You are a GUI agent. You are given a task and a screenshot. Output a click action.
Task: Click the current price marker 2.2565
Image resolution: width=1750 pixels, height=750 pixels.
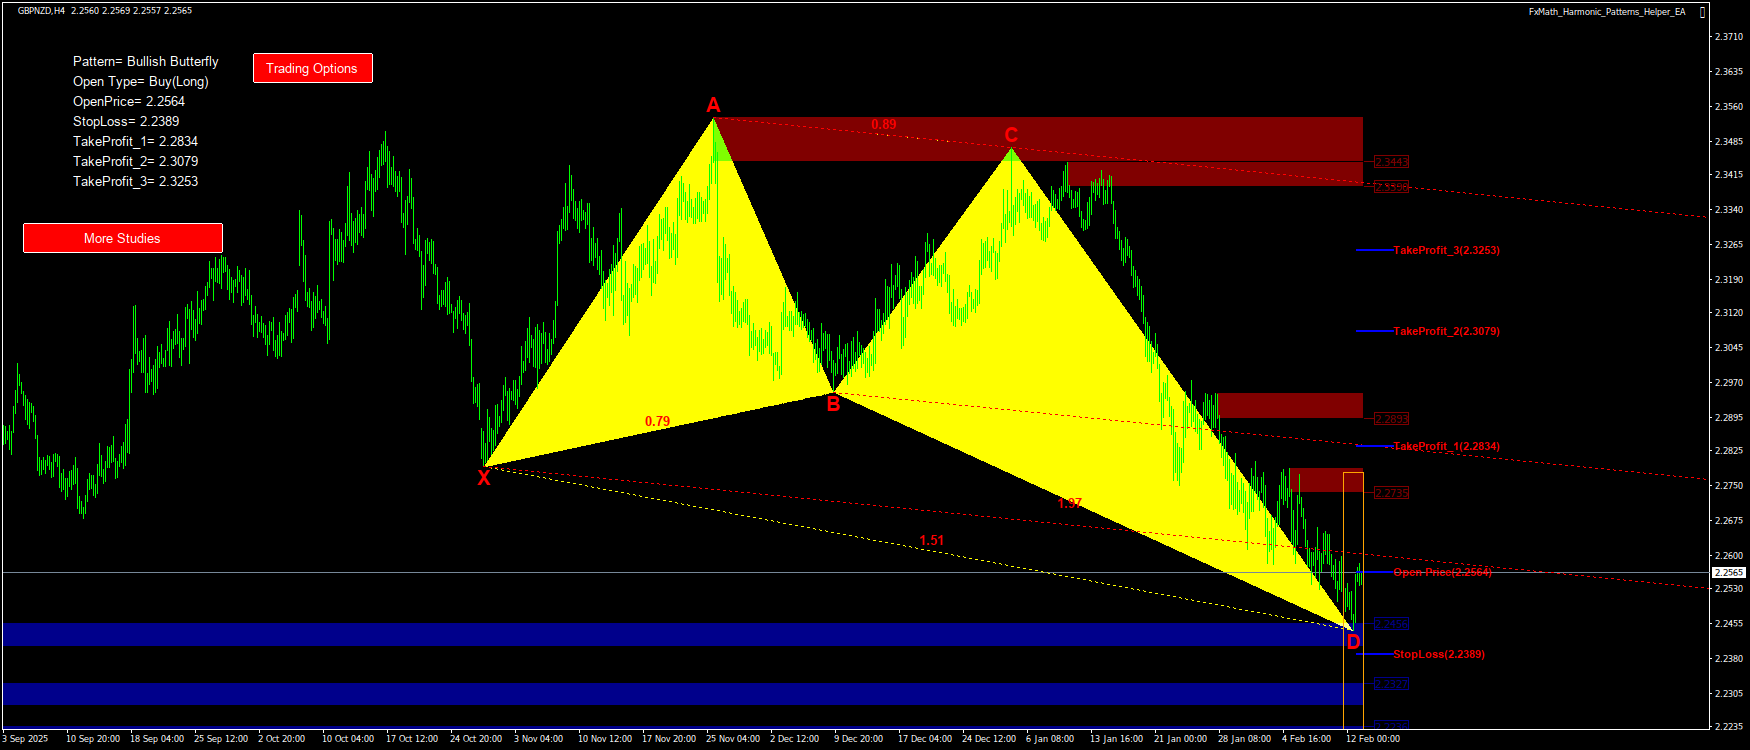coord(1729,573)
